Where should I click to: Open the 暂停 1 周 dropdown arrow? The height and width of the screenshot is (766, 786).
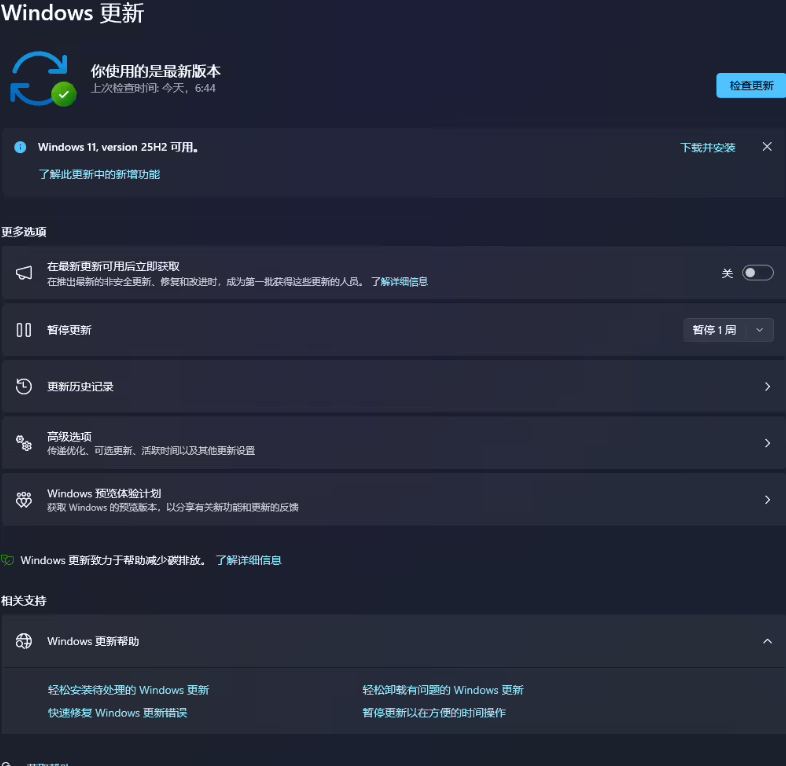pyautogui.click(x=760, y=330)
